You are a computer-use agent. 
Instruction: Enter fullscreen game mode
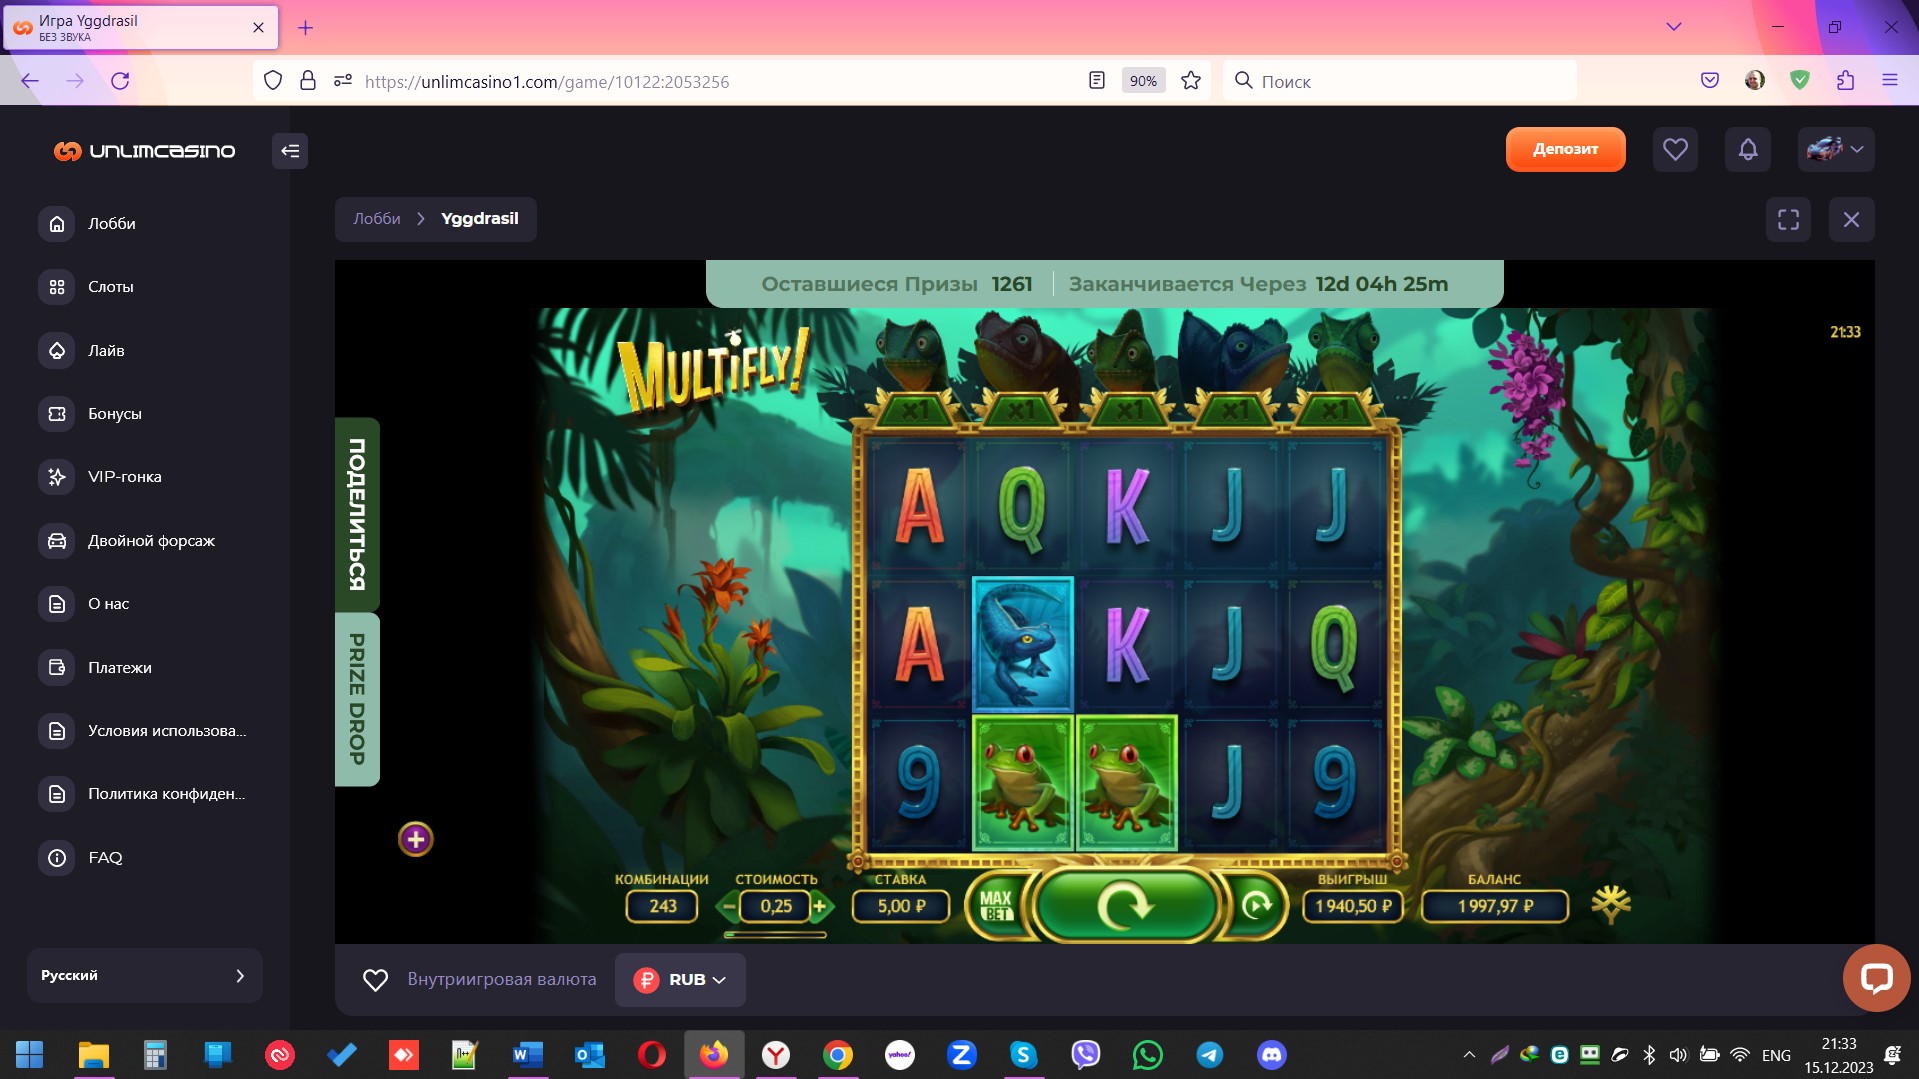click(x=1788, y=220)
